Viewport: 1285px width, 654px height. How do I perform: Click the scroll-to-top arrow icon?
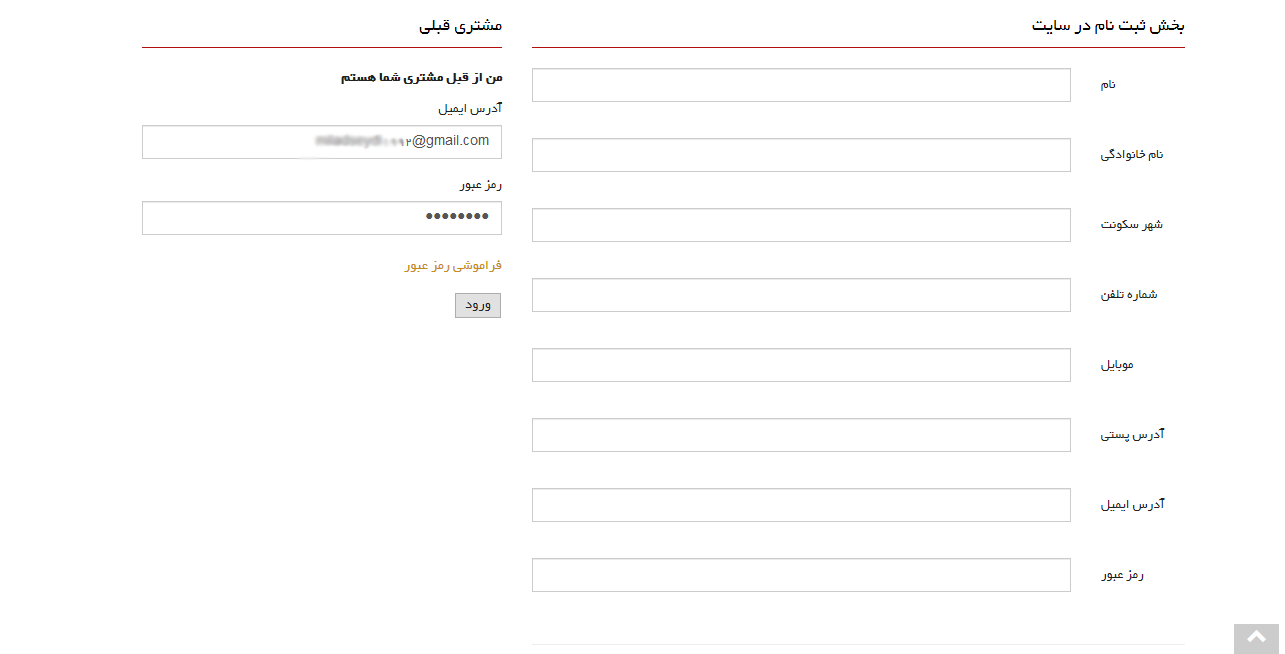(1256, 637)
